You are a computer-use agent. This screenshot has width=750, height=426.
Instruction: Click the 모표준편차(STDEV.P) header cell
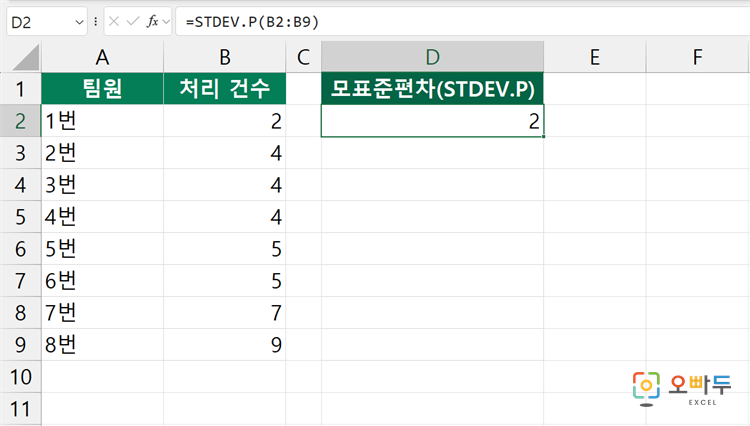click(432, 88)
